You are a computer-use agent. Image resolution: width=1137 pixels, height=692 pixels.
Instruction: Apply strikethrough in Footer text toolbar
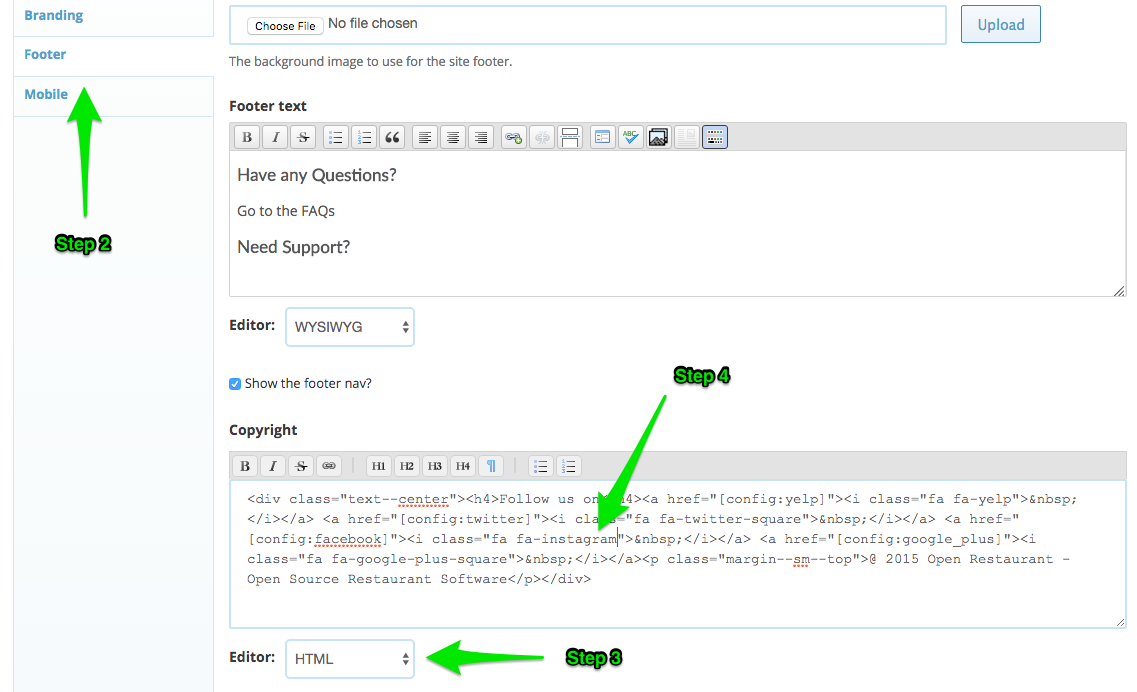[x=303, y=137]
